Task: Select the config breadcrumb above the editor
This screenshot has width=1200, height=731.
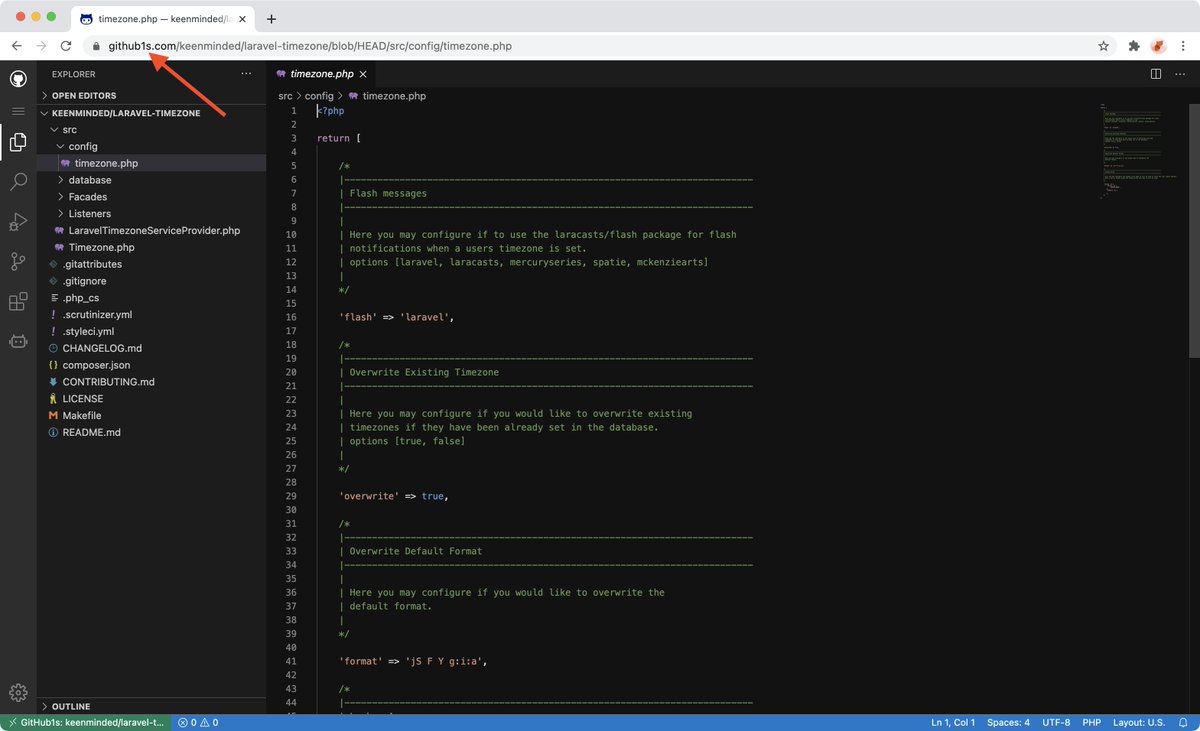Action: [x=320, y=96]
